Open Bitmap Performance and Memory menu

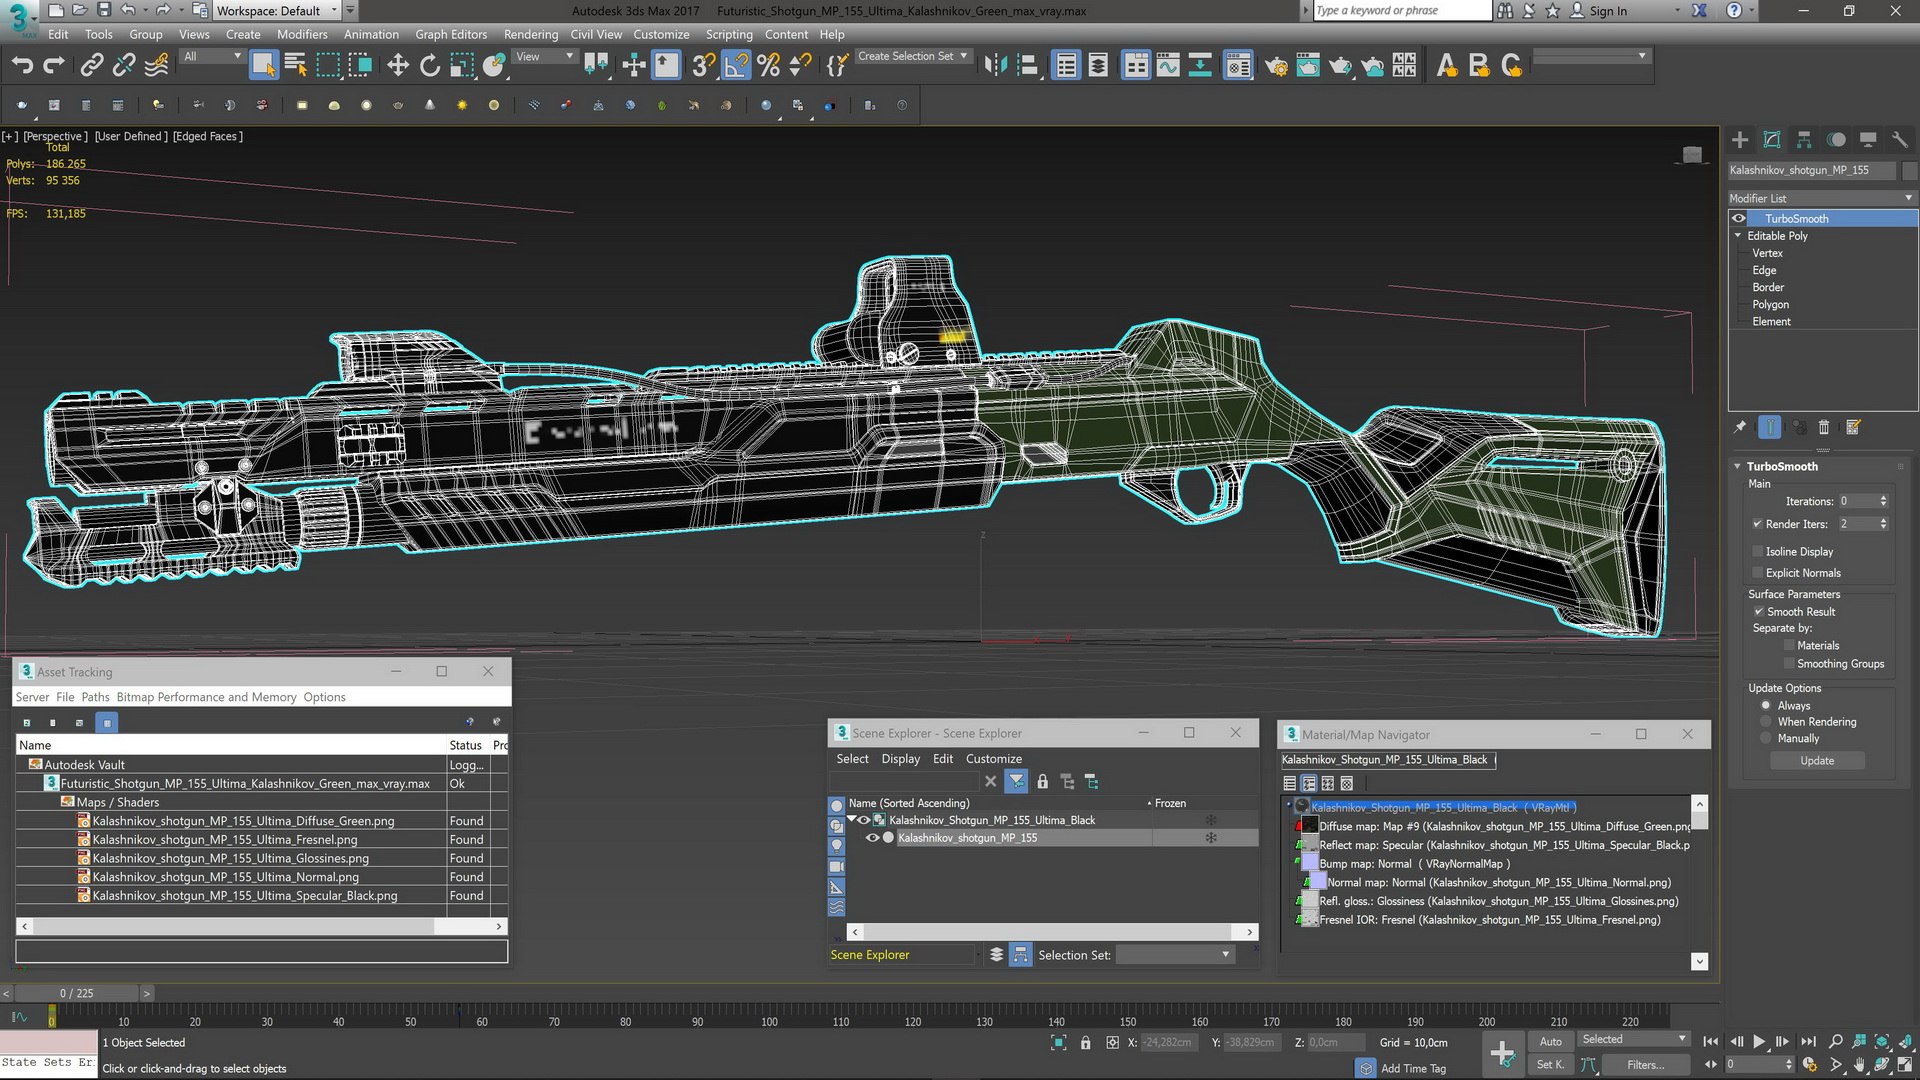pyautogui.click(x=207, y=697)
